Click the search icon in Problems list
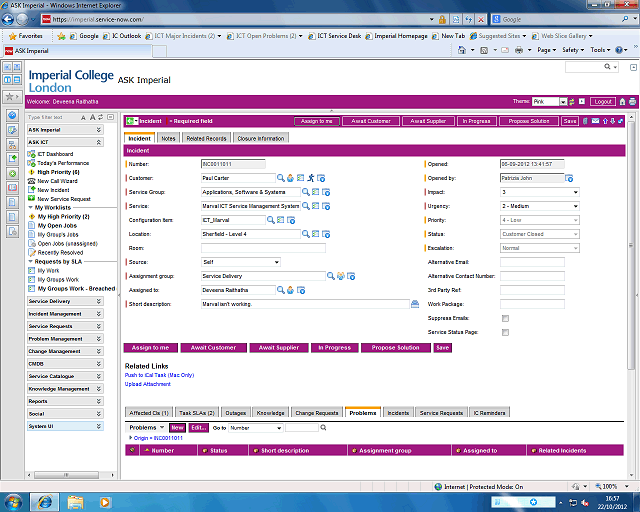 (x=323, y=427)
